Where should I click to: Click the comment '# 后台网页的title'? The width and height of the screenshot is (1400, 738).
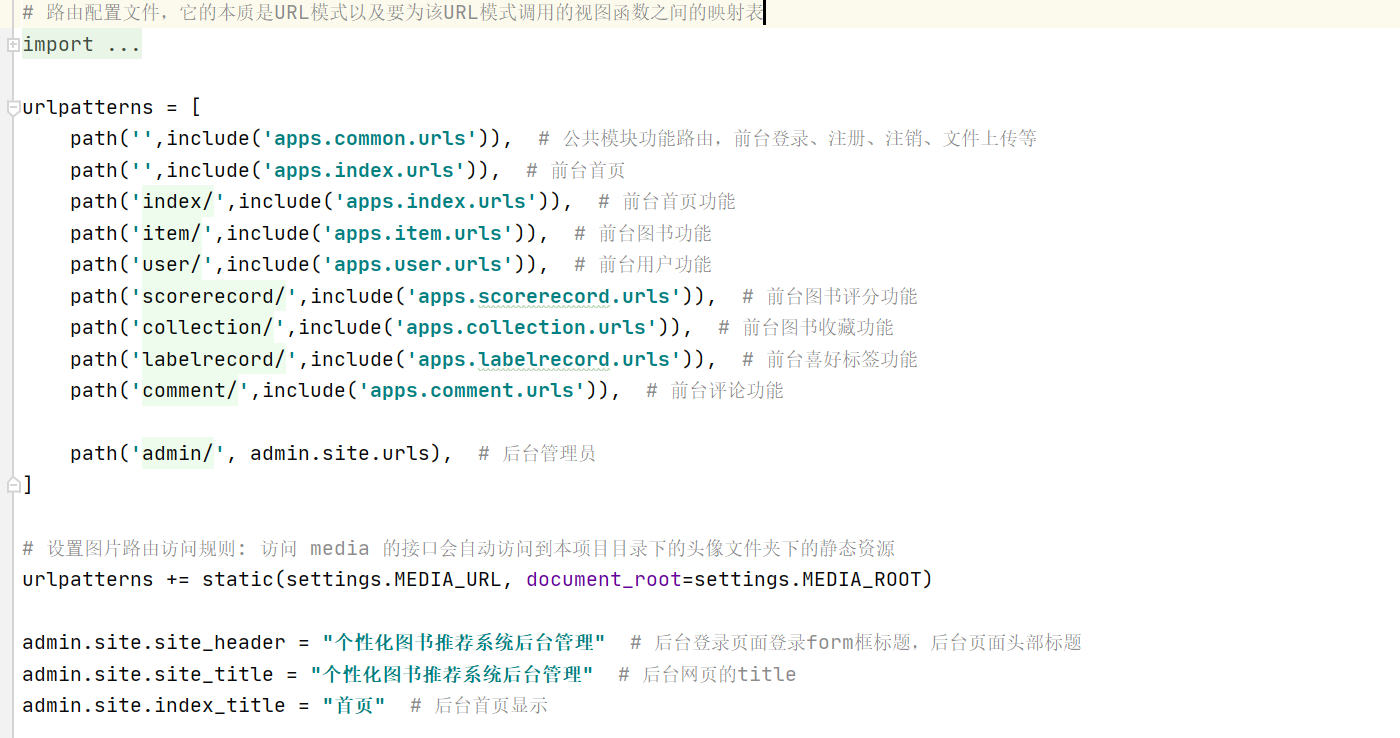click(x=707, y=675)
